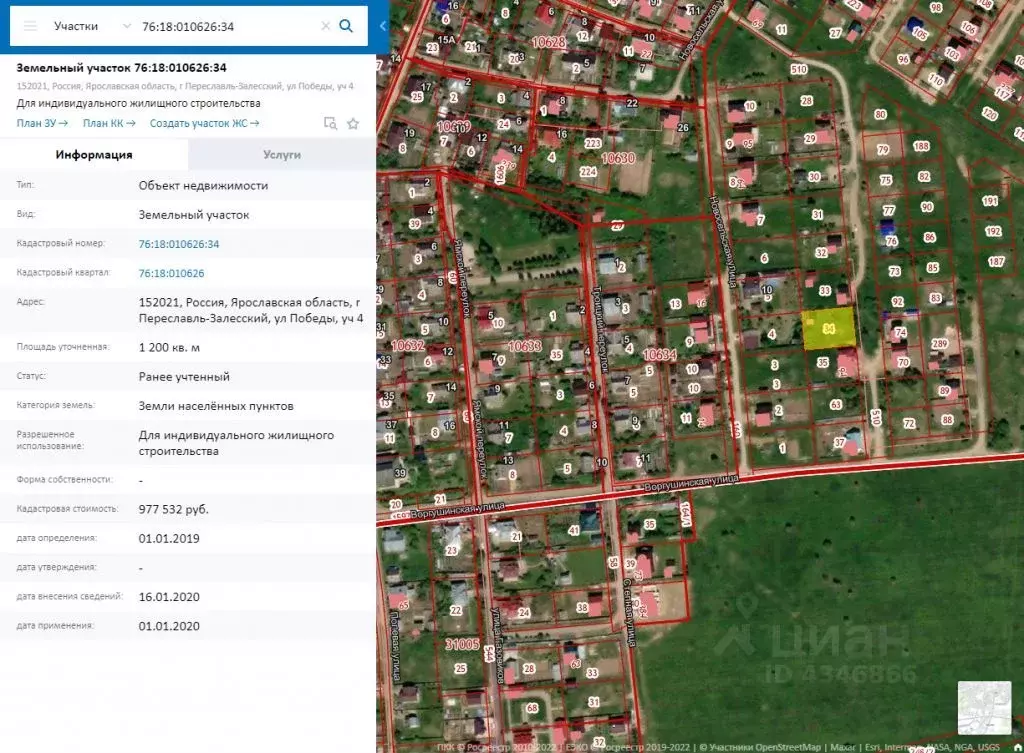Open the basemap switcher thumbnail
Viewport: 1024px width, 753px height.
(x=984, y=707)
